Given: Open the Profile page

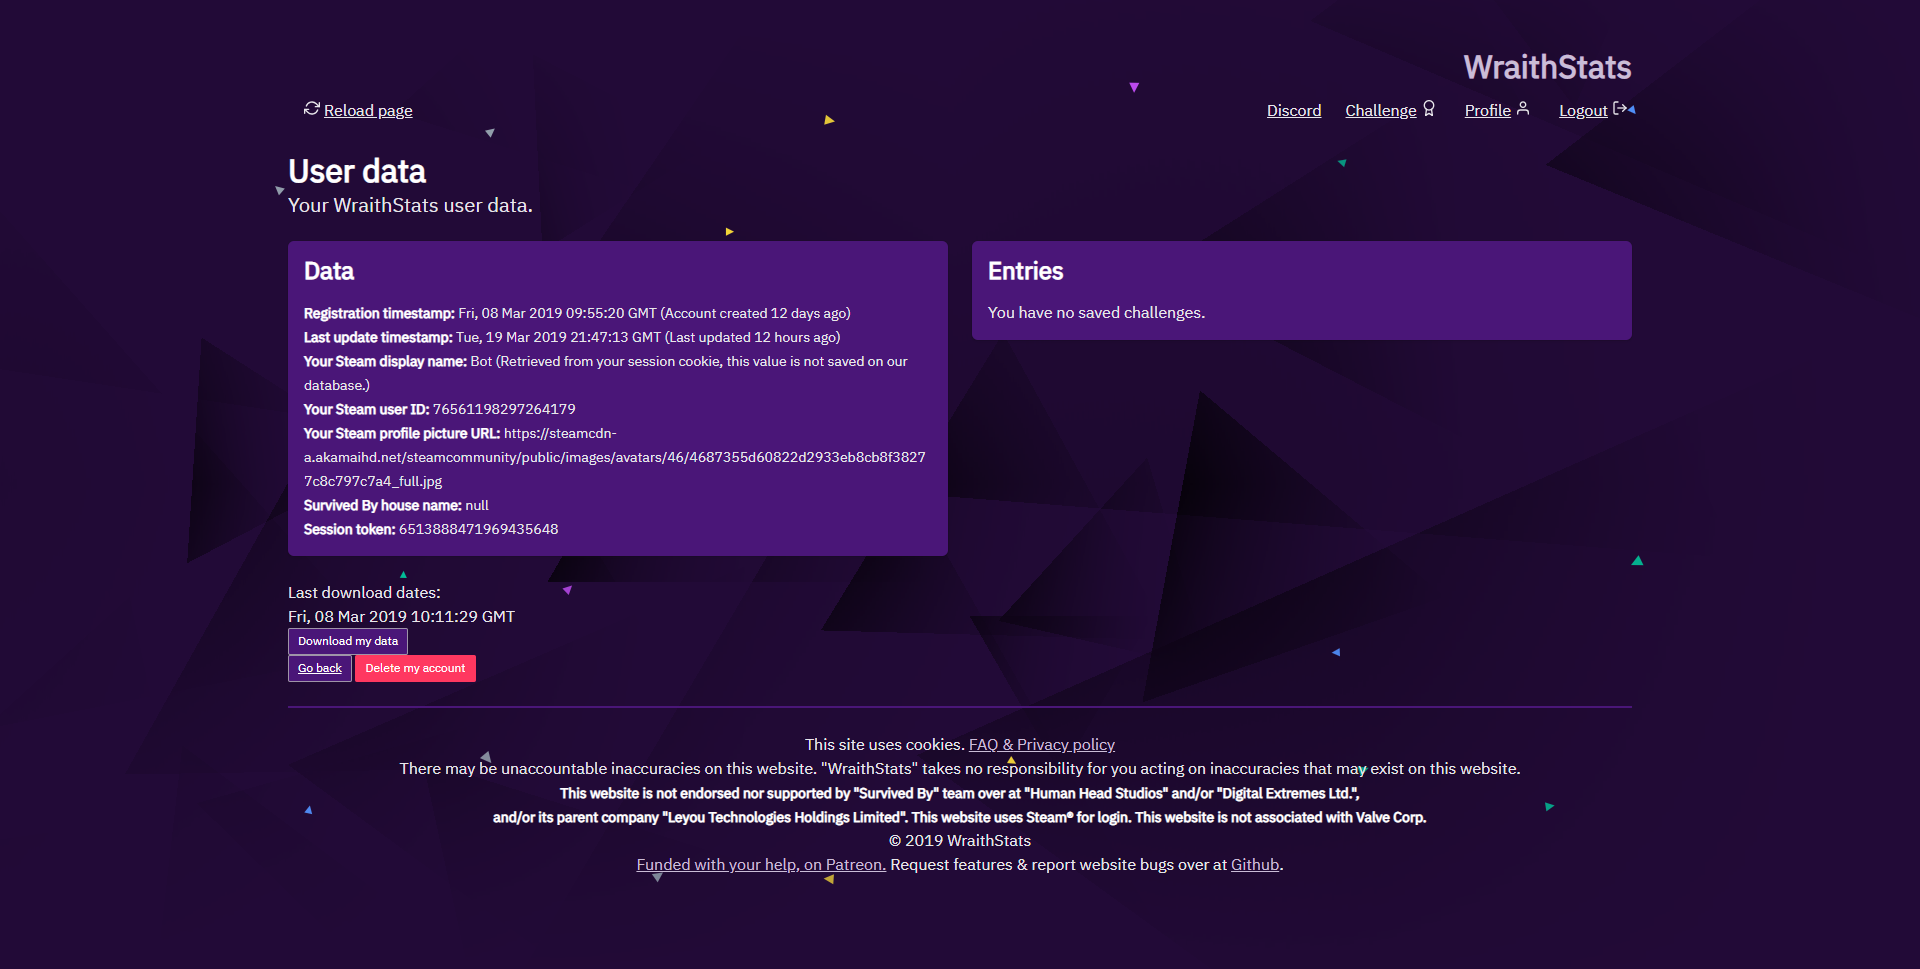Looking at the screenshot, I should (x=1487, y=110).
